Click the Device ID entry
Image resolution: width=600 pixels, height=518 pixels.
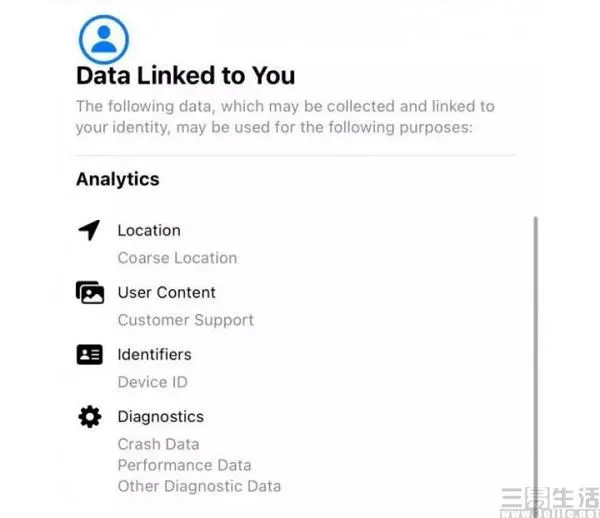click(152, 382)
